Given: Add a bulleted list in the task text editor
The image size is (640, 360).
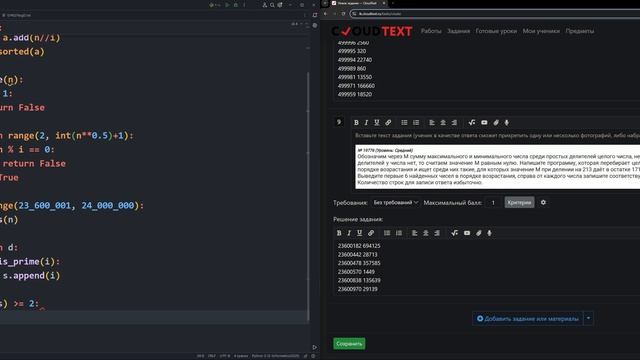Looking at the screenshot, I should tap(404, 122).
